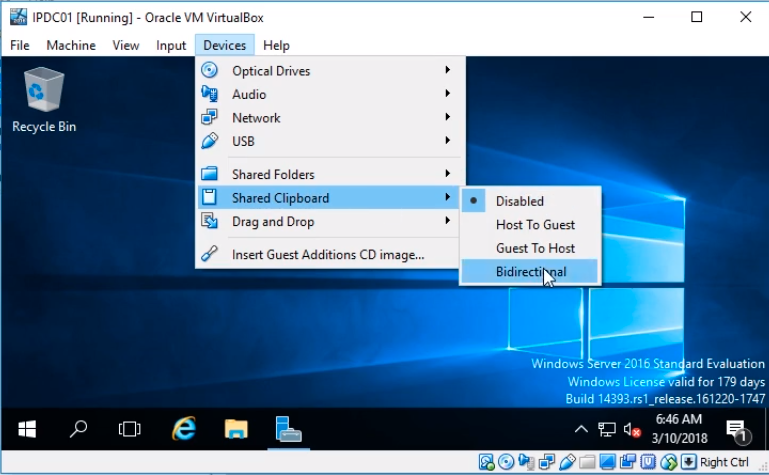This screenshot has width=769, height=475.
Task: Open the Audio submenu entry
Action: [x=330, y=94]
